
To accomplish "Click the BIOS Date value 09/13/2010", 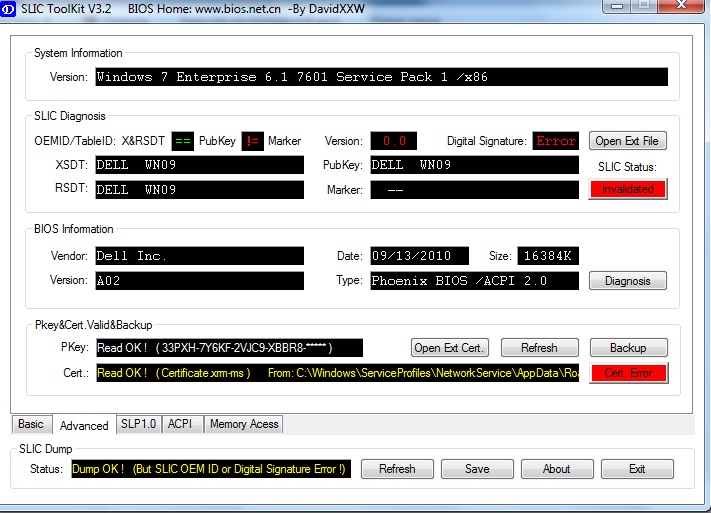I will [419, 256].
